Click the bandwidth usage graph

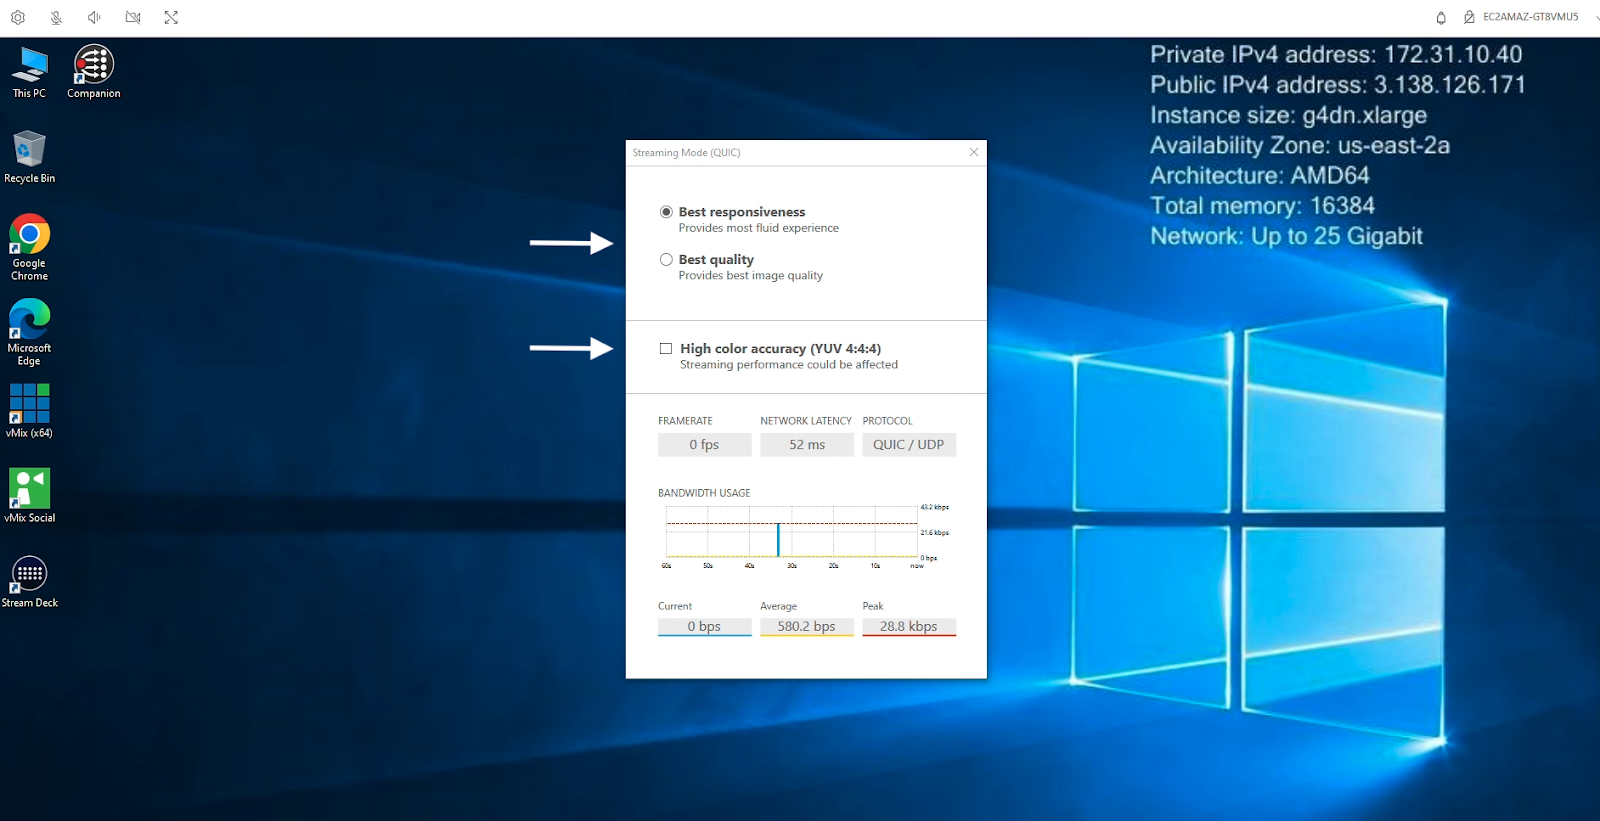pos(792,533)
